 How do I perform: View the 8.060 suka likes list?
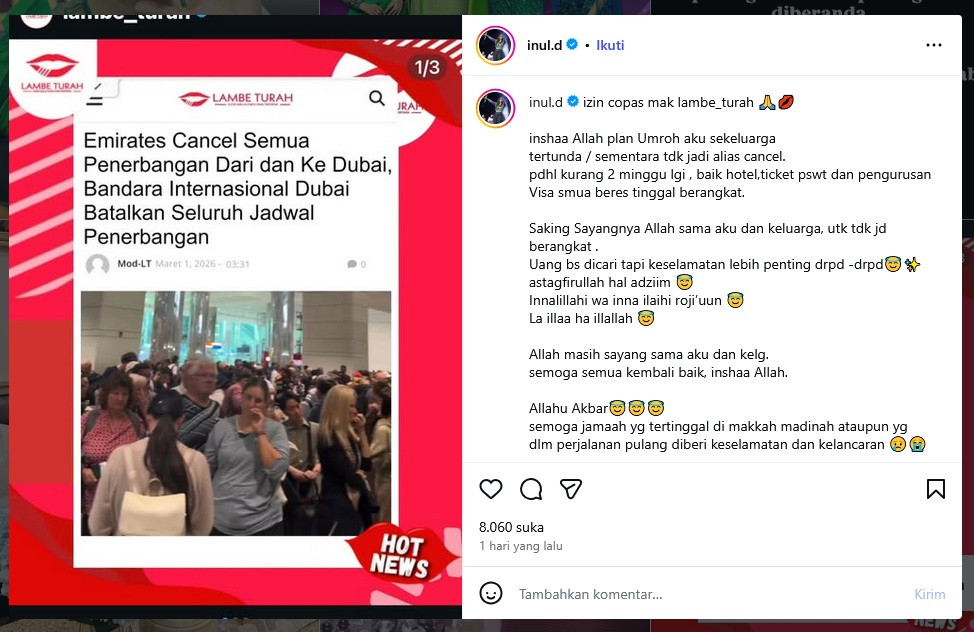[511, 527]
